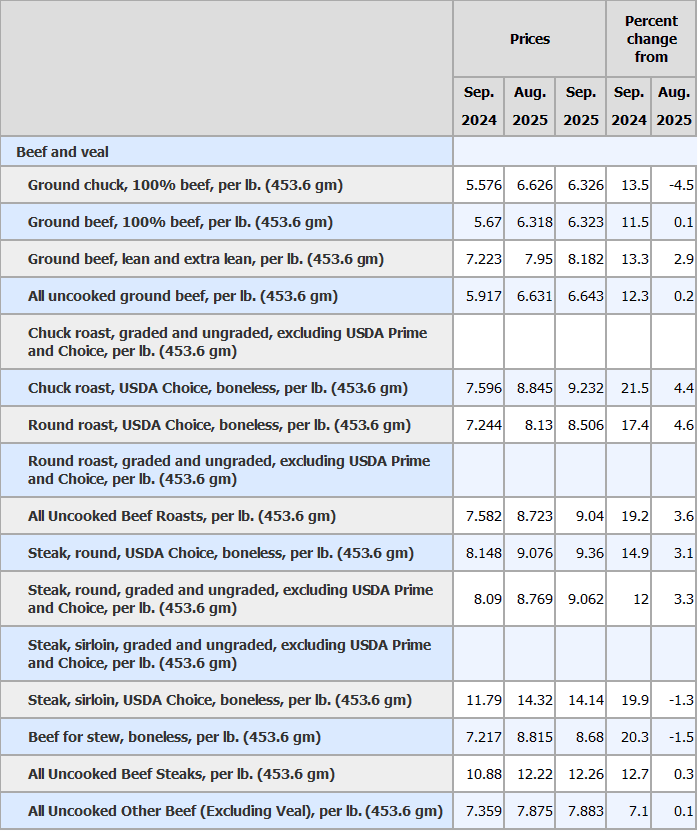
Task: Click the Round roast USDA Choice row label
Action: 220,425
